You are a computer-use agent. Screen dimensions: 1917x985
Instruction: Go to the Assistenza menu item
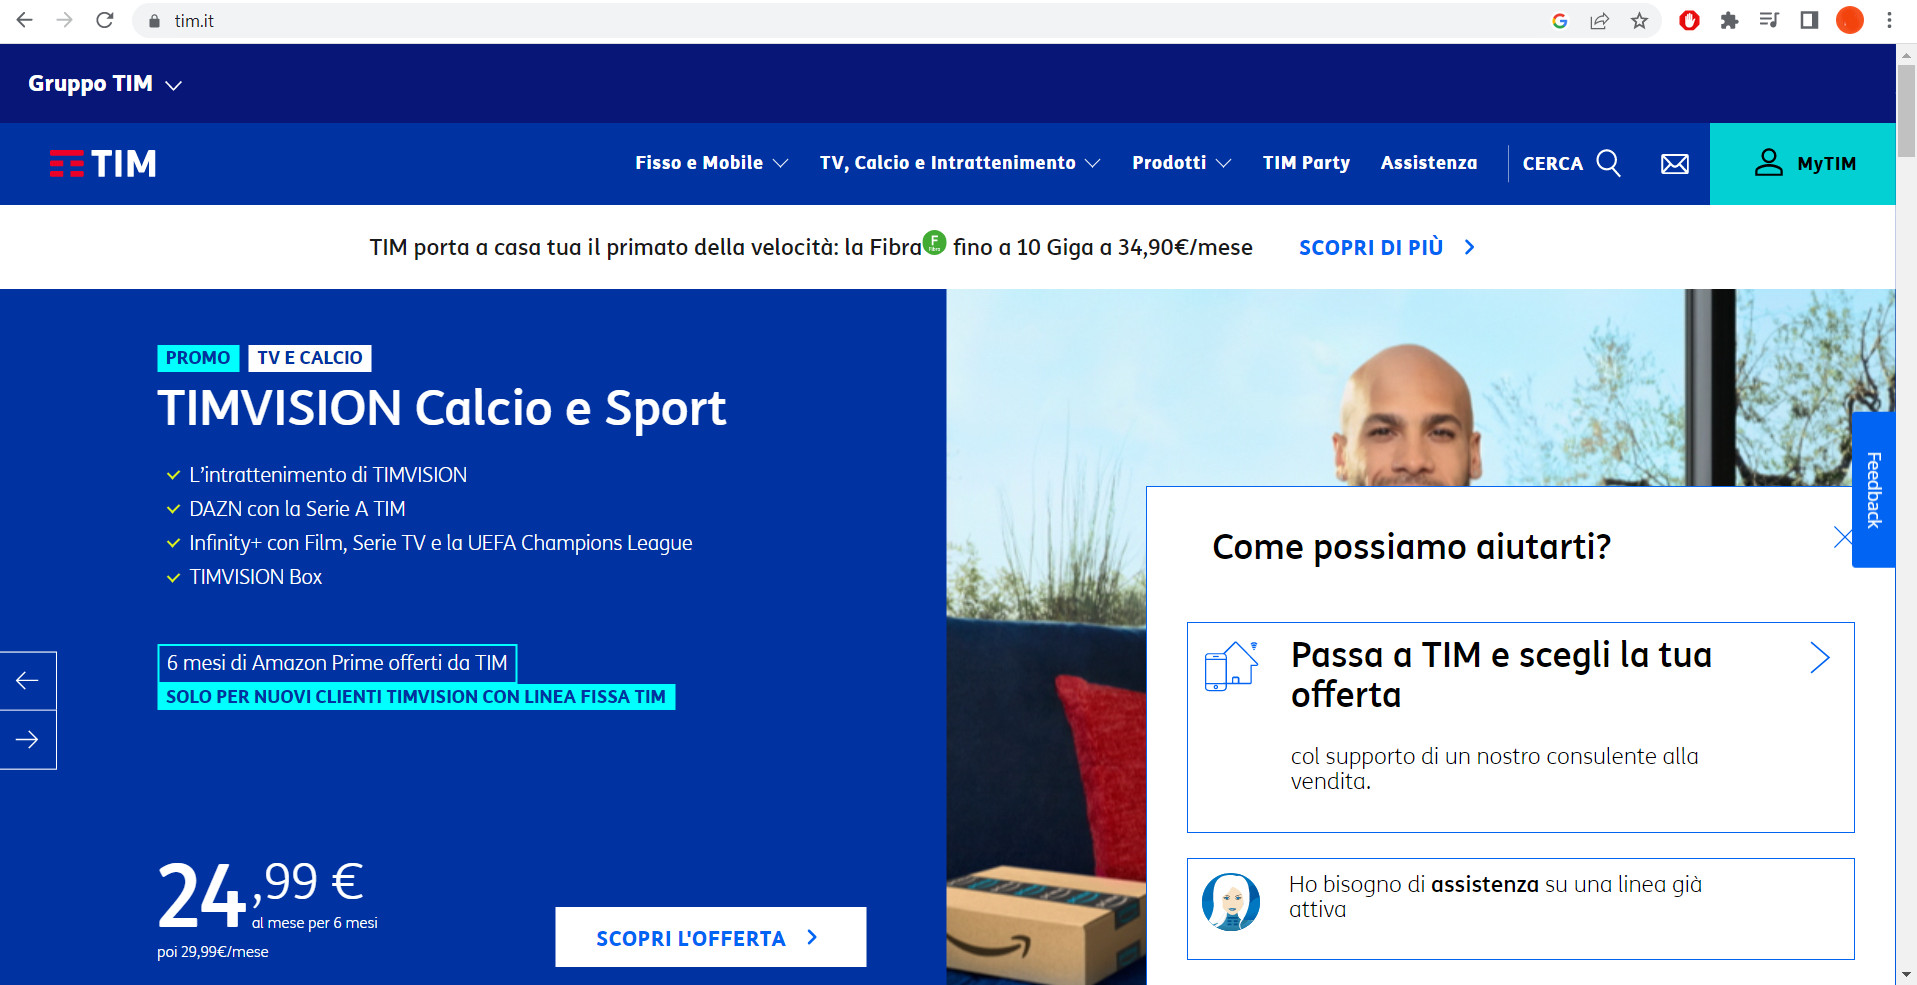(x=1428, y=163)
